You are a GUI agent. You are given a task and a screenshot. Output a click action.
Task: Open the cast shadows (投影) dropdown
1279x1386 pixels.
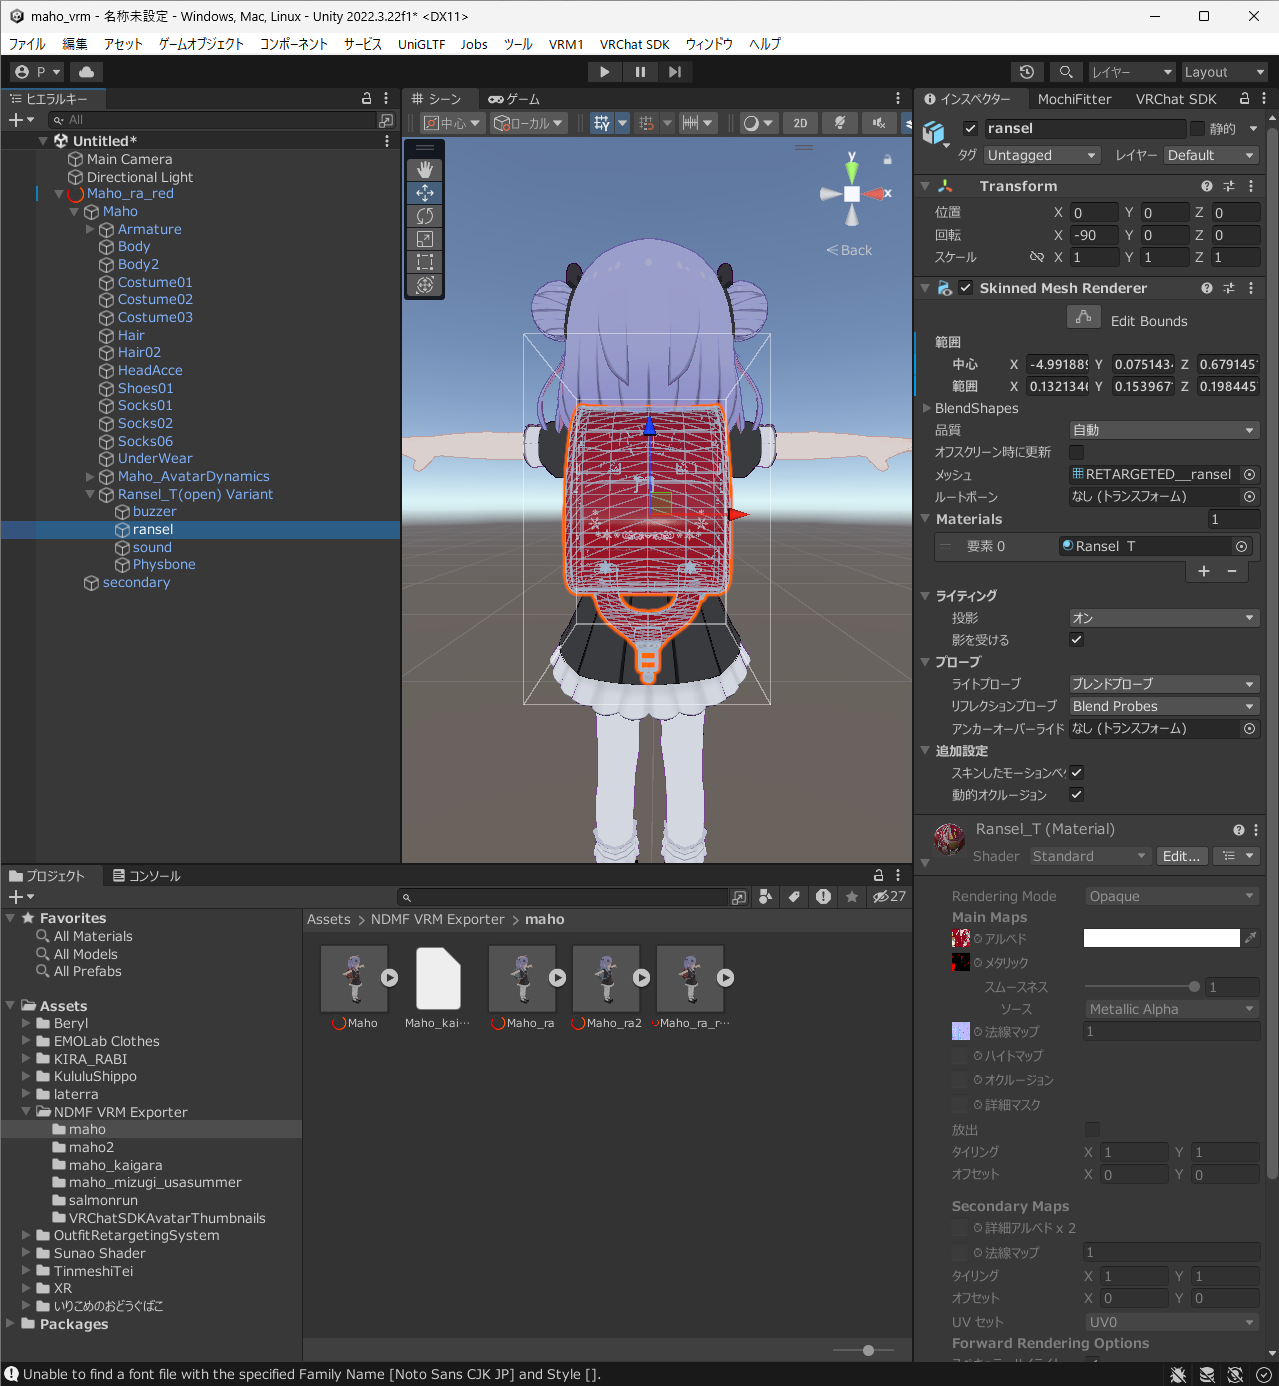[1164, 618]
